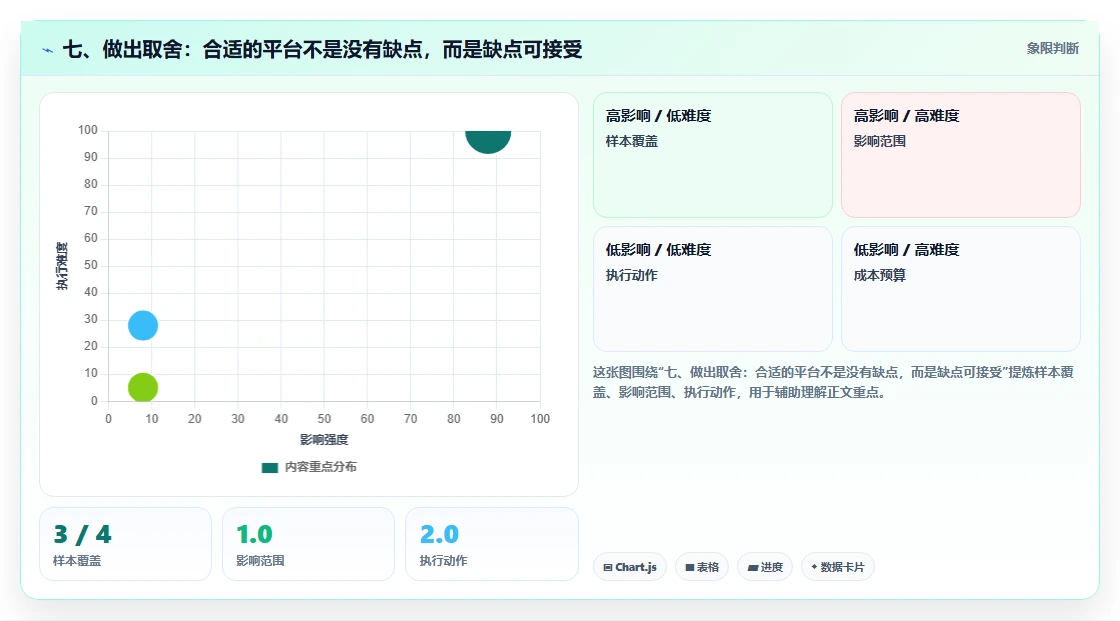Click the 进度 tag chip
This screenshot has width=1120, height=621.
coord(765,567)
